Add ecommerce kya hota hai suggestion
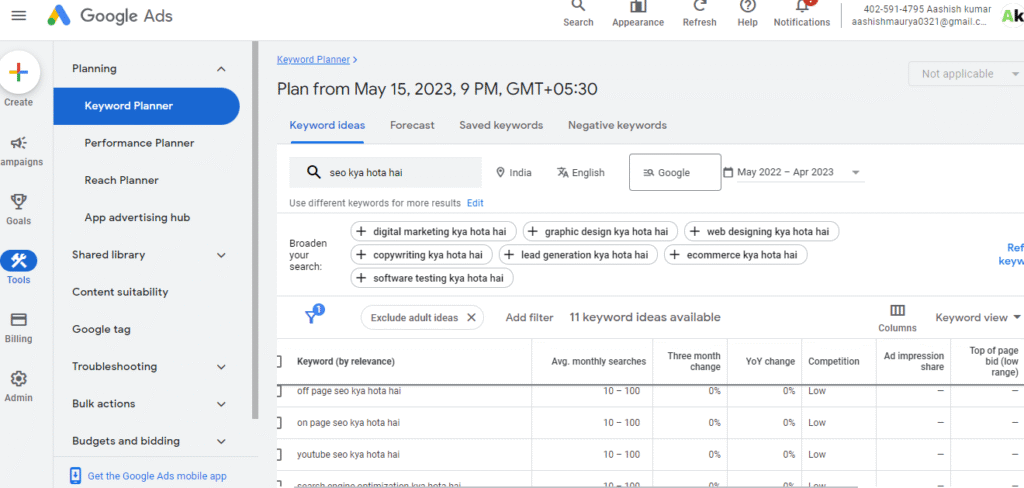 pyautogui.click(x=736, y=255)
